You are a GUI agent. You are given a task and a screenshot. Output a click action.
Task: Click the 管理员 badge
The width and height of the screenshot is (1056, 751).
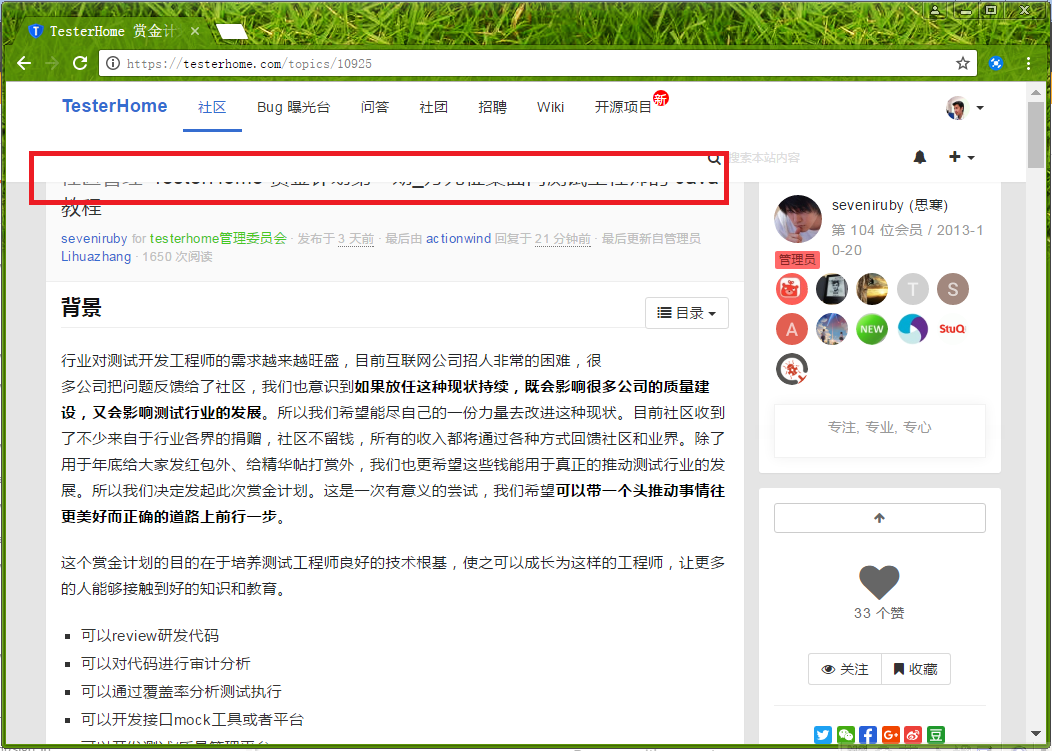click(x=797, y=259)
